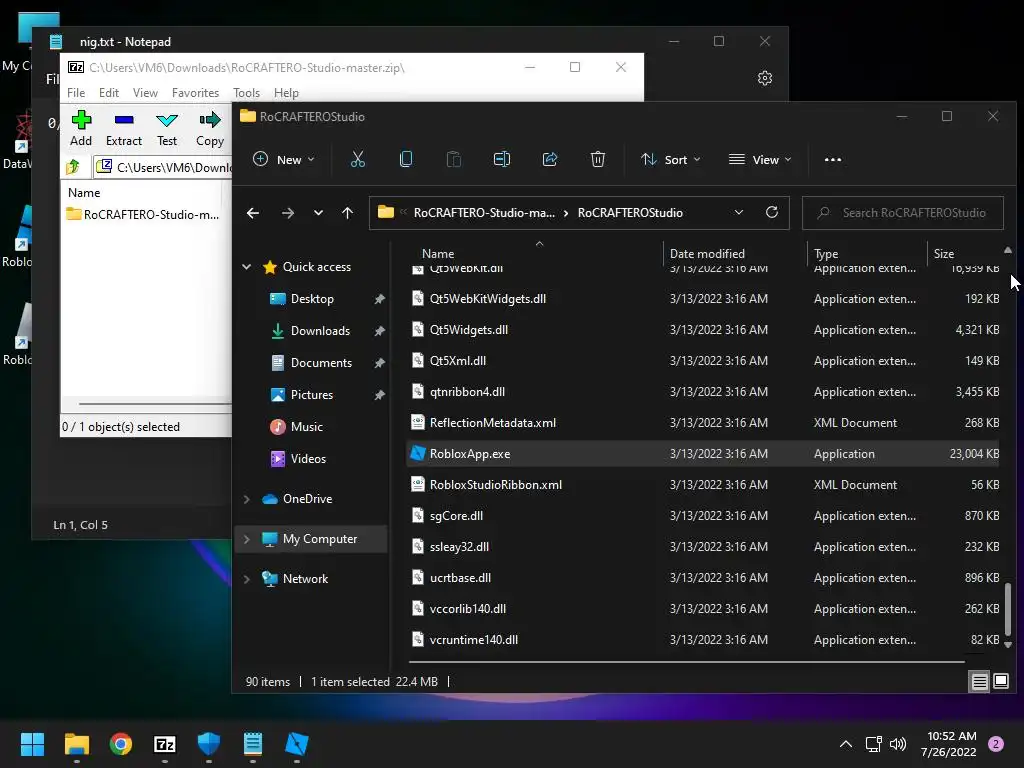Expand the Network tree node
The height and width of the screenshot is (768, 1024).
pos(247,579)
